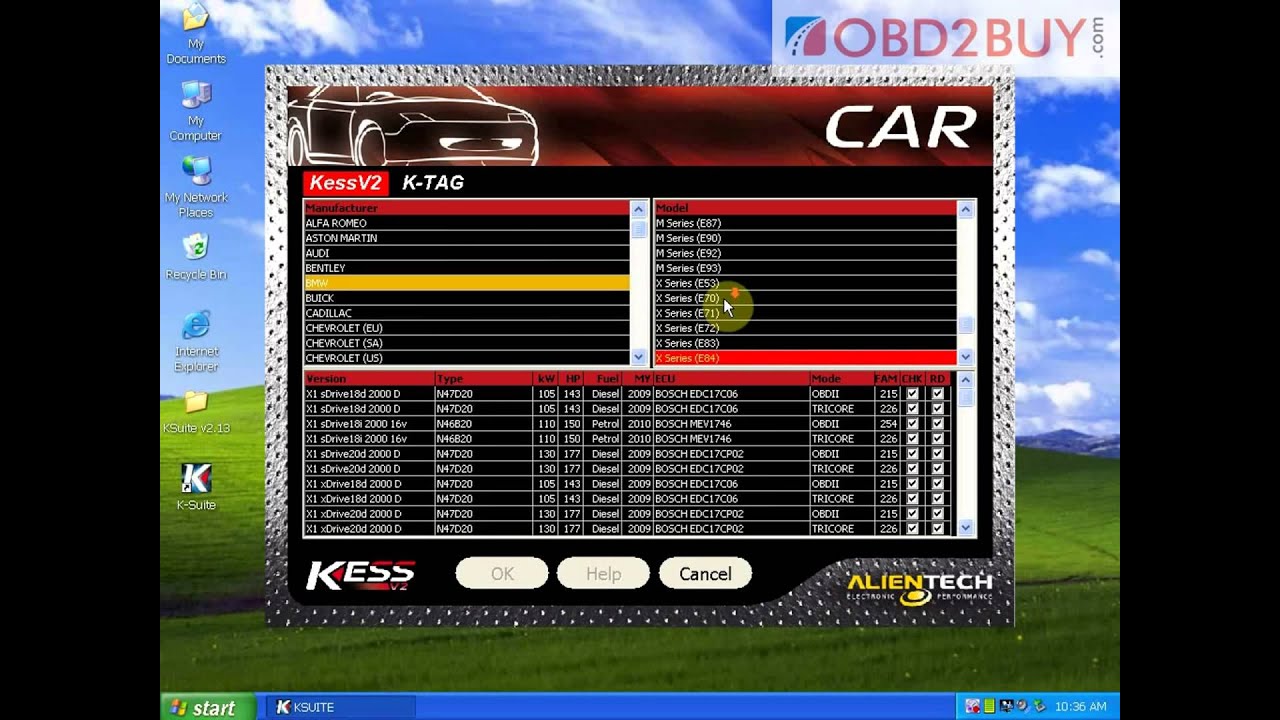
Task: Select CADILLAC in Manufacturer list
Action: [x=467, y=313]
